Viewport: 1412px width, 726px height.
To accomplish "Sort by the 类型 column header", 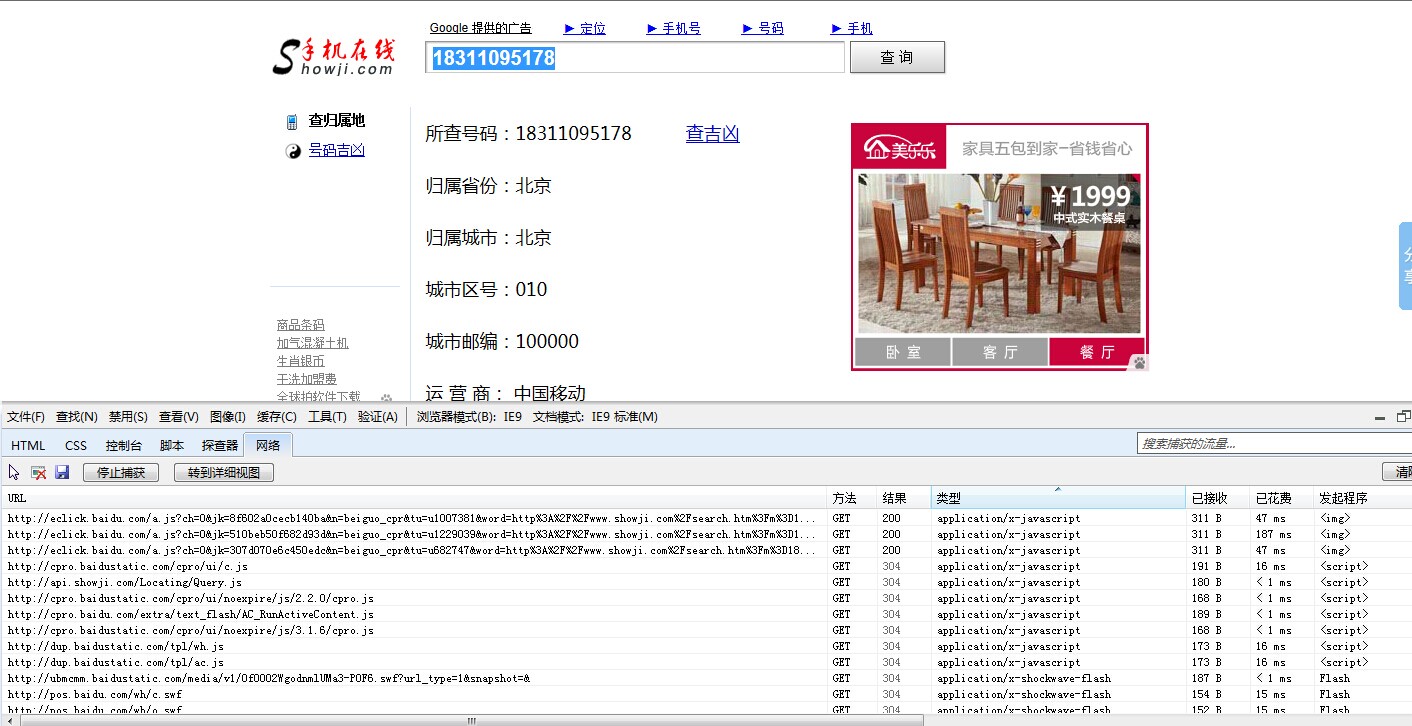I will (1058, 498).
